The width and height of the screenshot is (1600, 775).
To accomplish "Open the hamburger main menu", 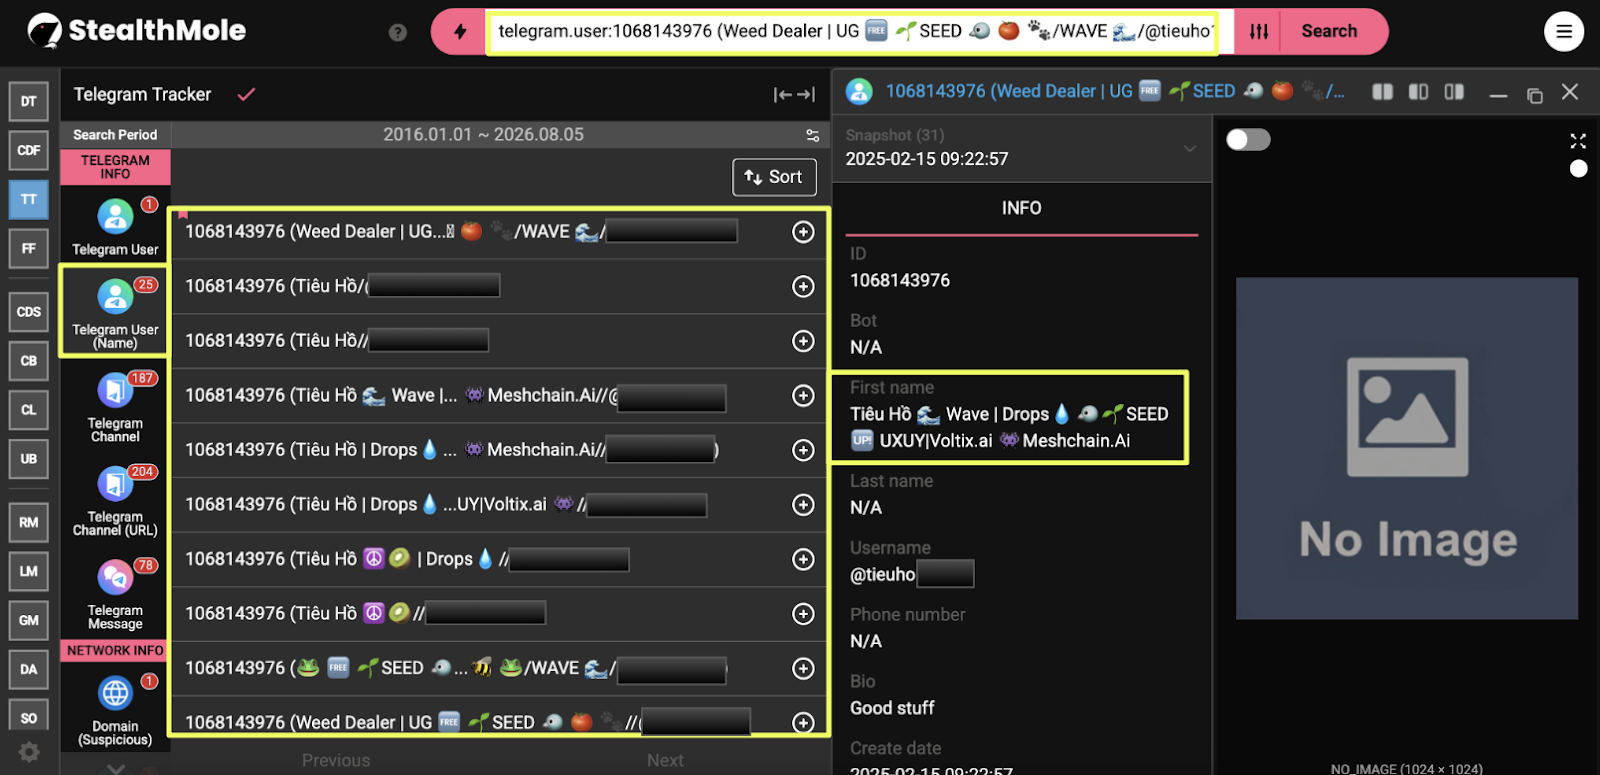I will coord(1564,32).
